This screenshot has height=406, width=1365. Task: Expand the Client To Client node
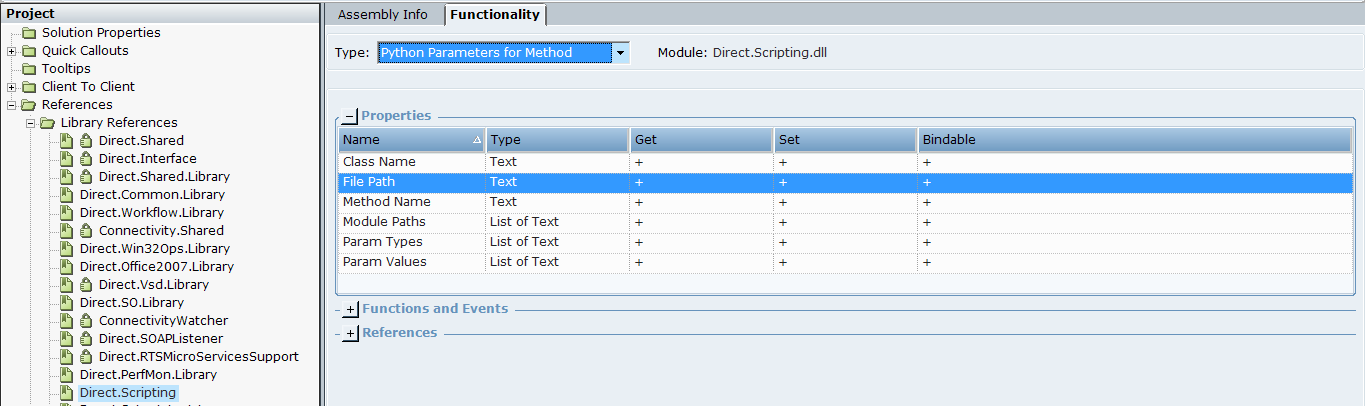tap(11, 87)
